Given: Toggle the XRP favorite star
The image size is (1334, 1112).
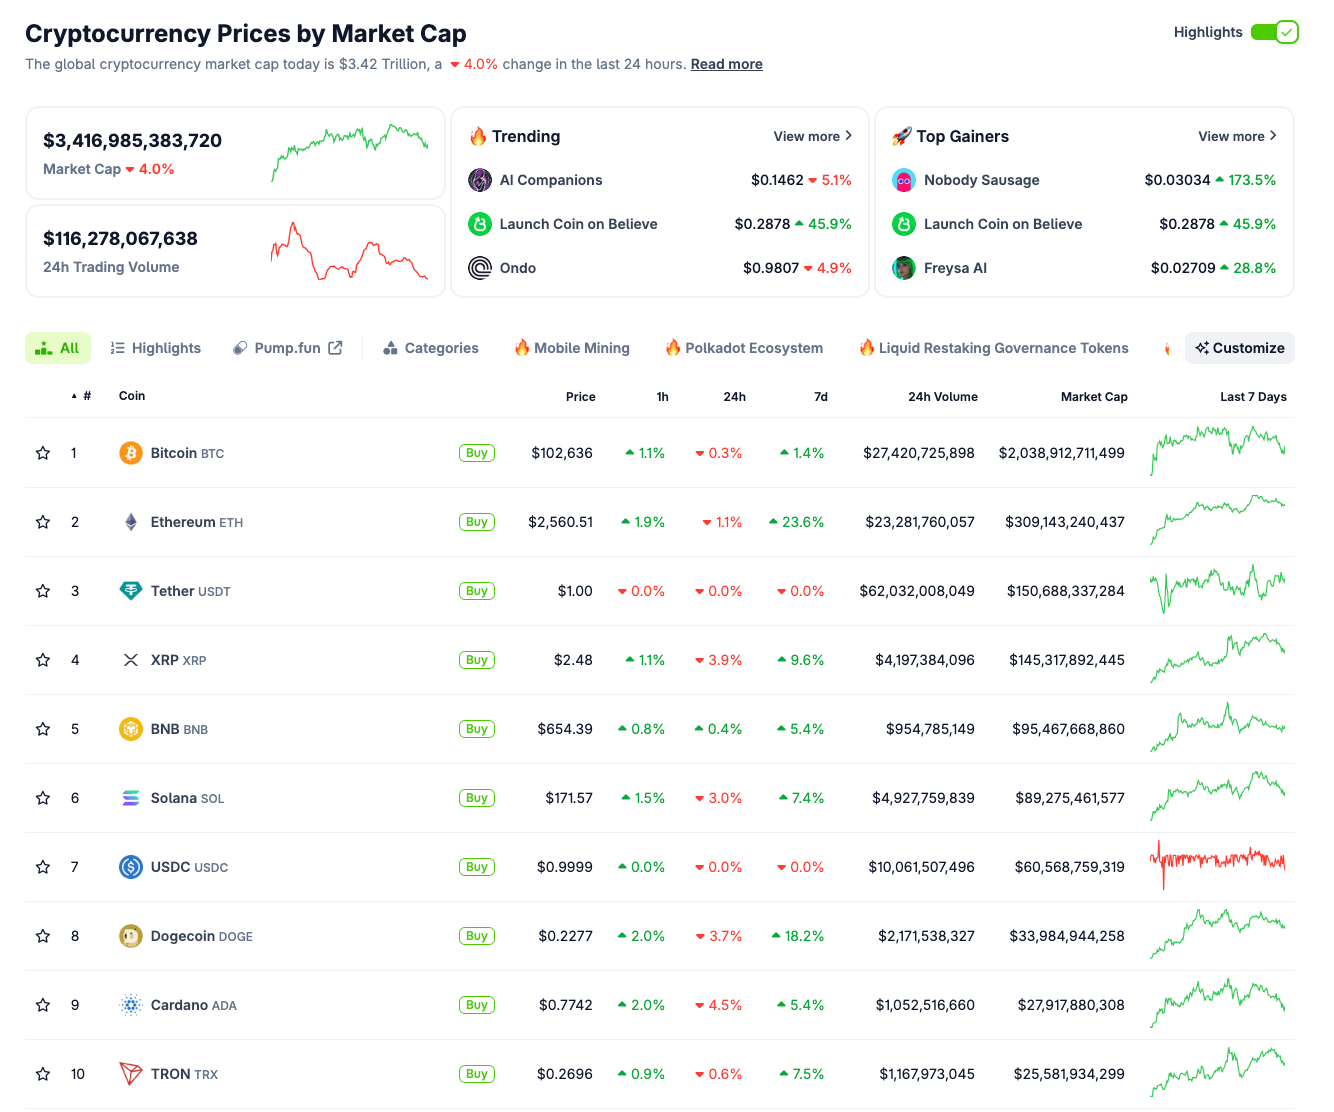Looking at the screenshot, I should click(43, 660).
